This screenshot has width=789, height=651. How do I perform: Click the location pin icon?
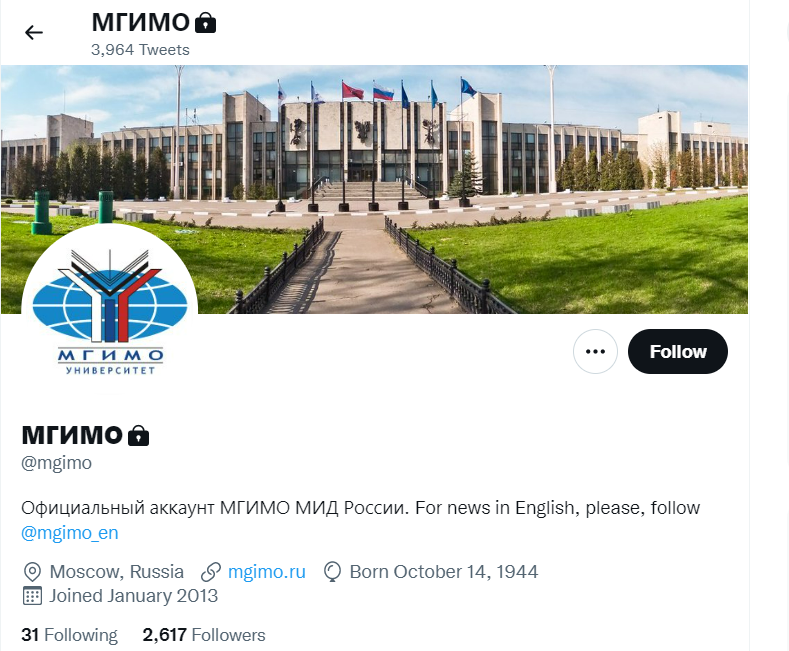tap(32, 572)
